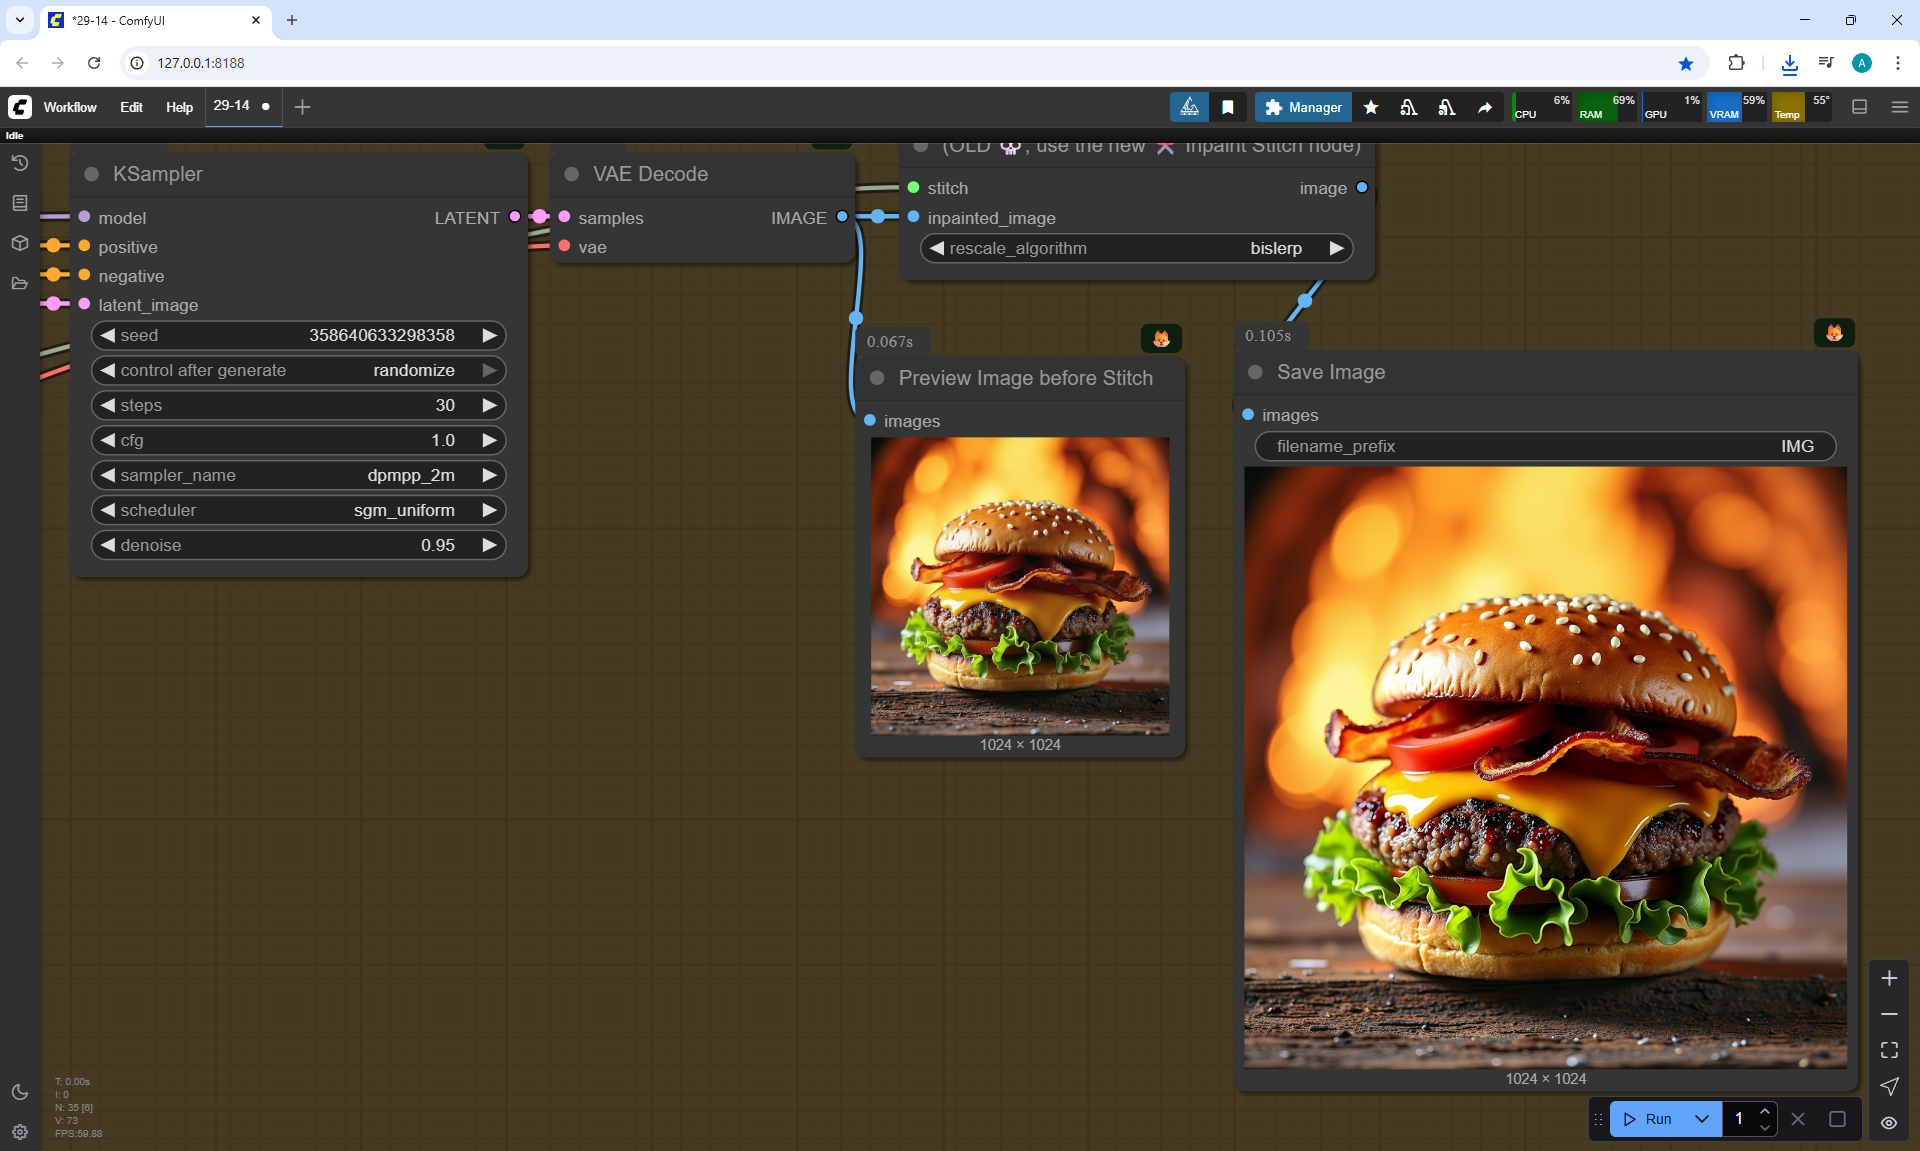Toggle link visibility eye icon
This screenshot has width=1920, height=1151.
pyautogui.click(x=1889, y=1123)
